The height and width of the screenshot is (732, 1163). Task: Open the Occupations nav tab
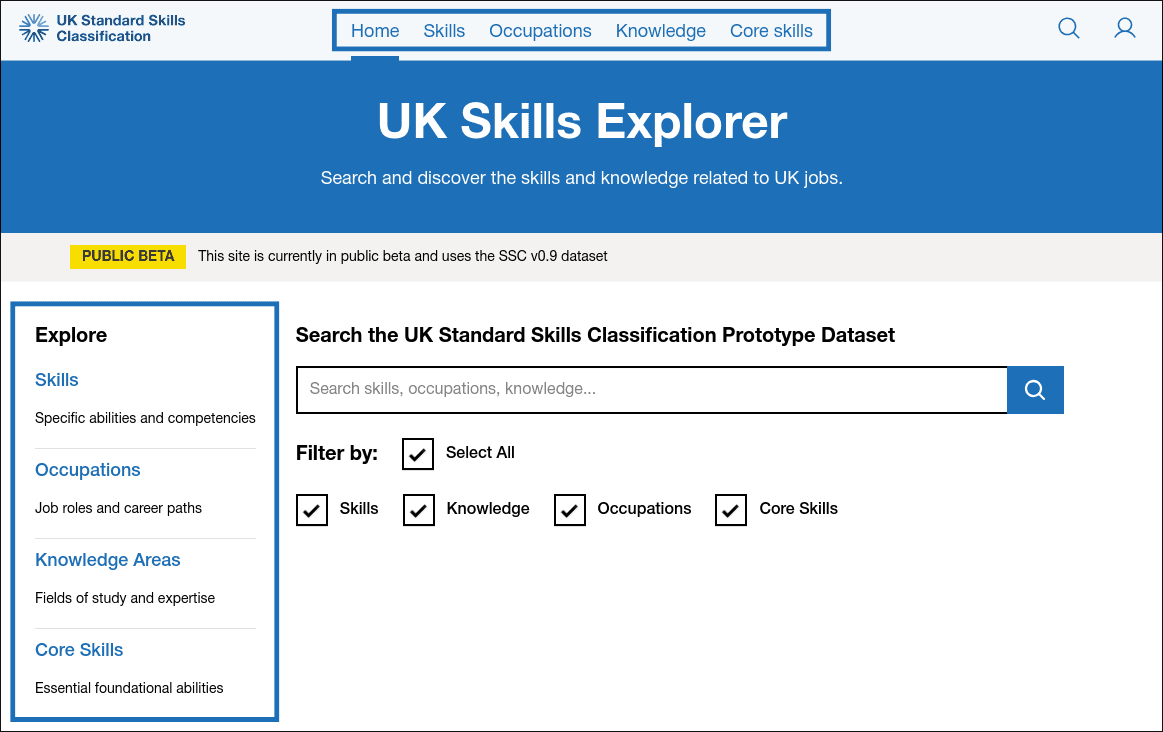click(540, 30)
